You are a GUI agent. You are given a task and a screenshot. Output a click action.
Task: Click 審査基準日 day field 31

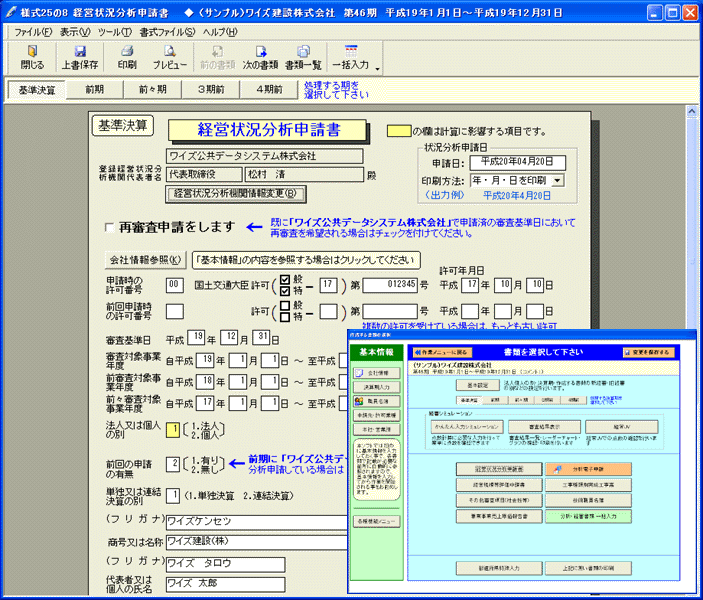[261, 337]
